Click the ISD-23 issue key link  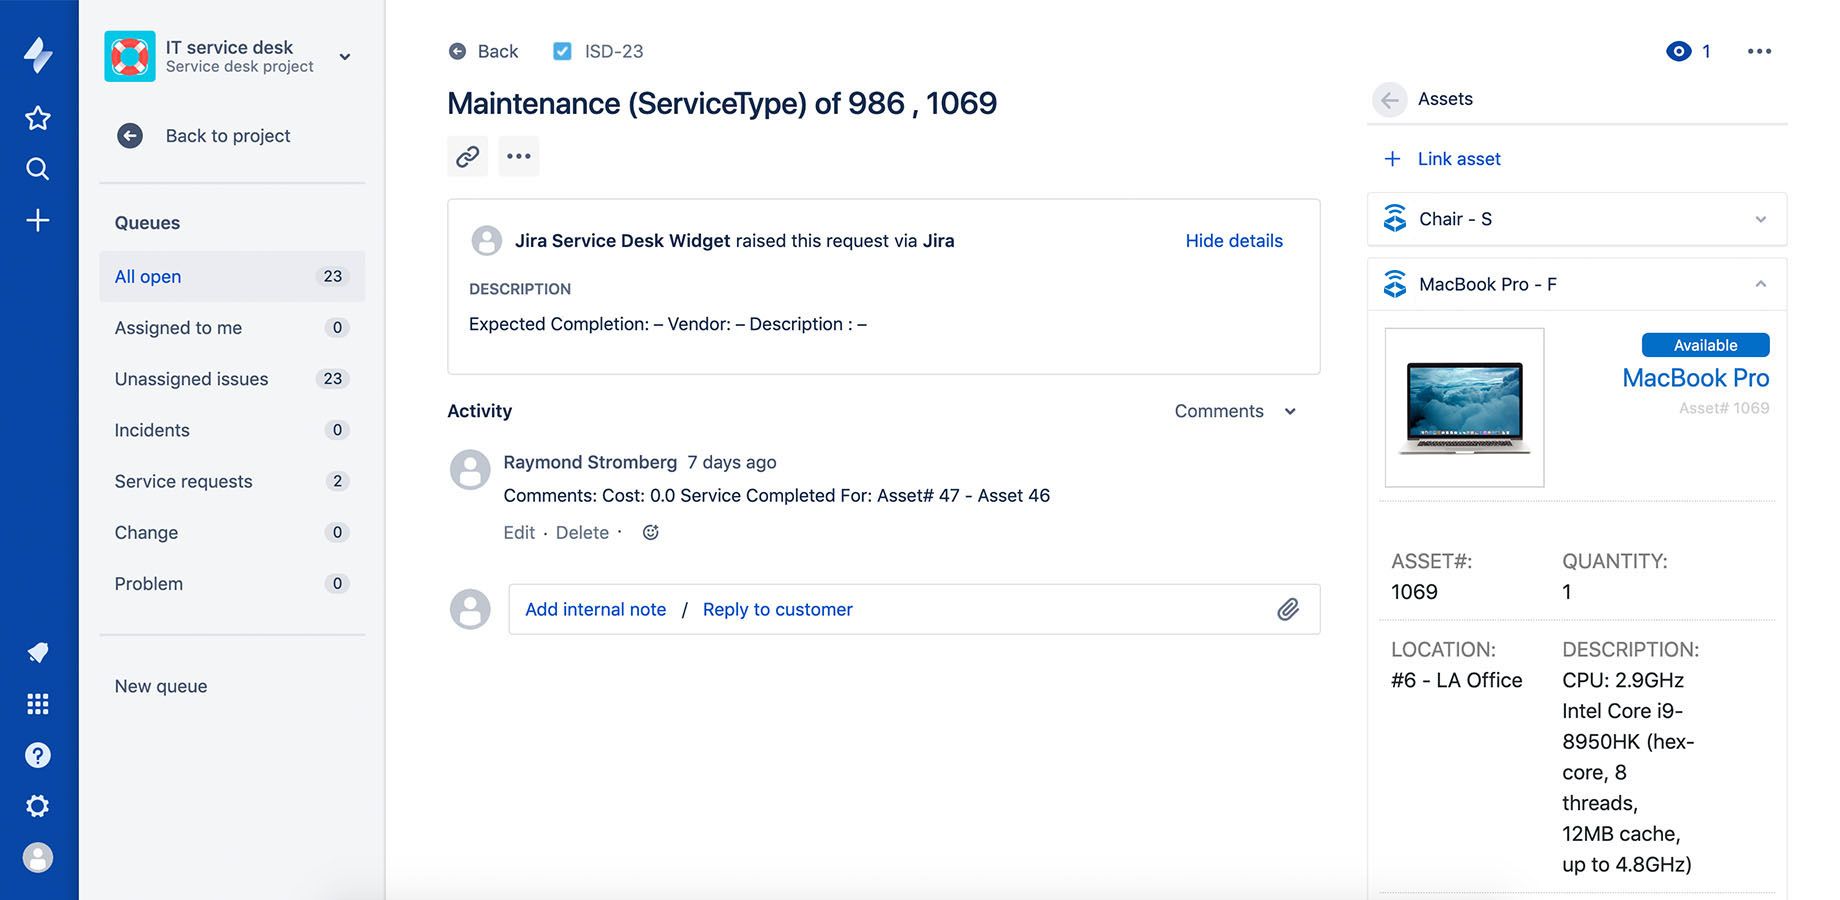[x=614, y=51]
